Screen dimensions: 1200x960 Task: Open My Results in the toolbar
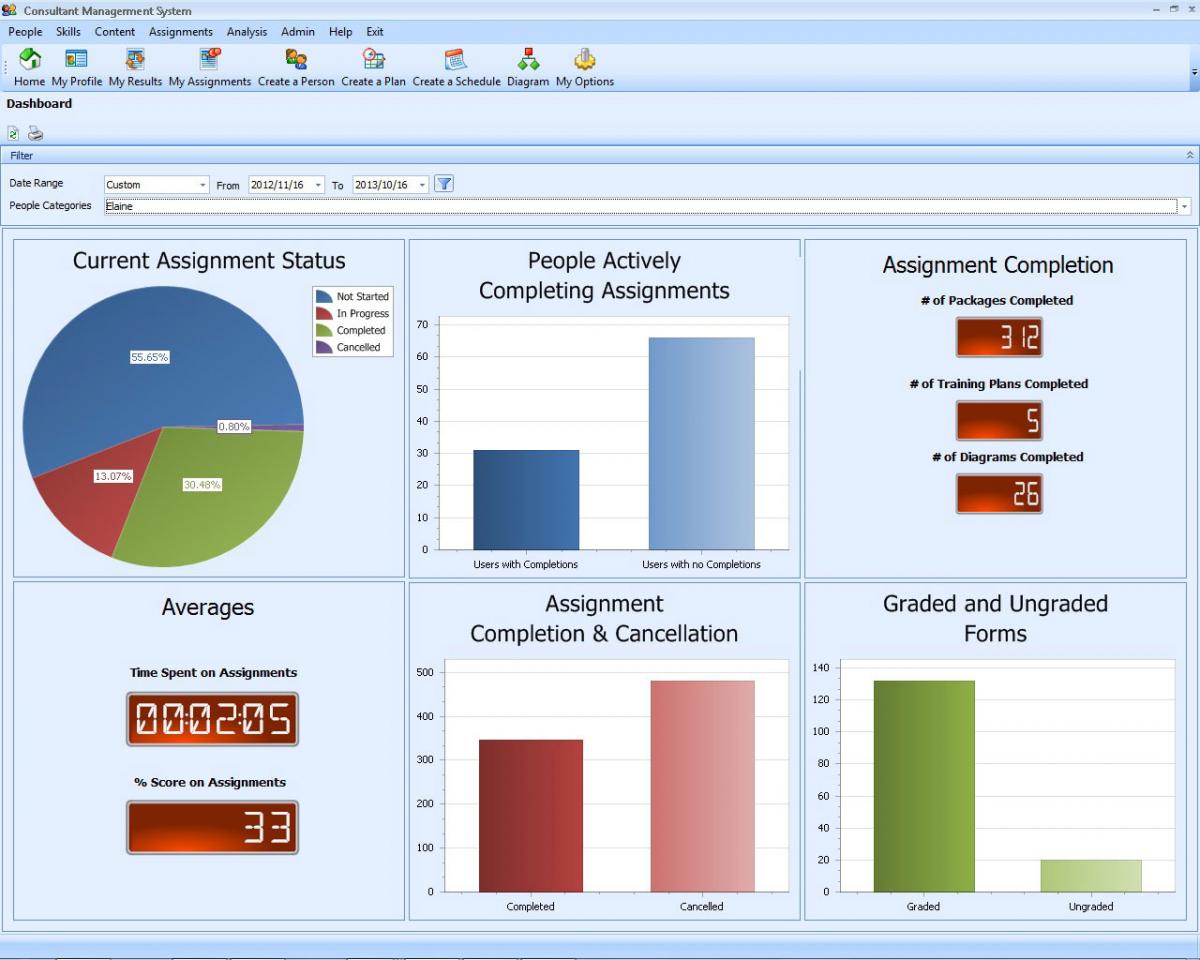135,60
